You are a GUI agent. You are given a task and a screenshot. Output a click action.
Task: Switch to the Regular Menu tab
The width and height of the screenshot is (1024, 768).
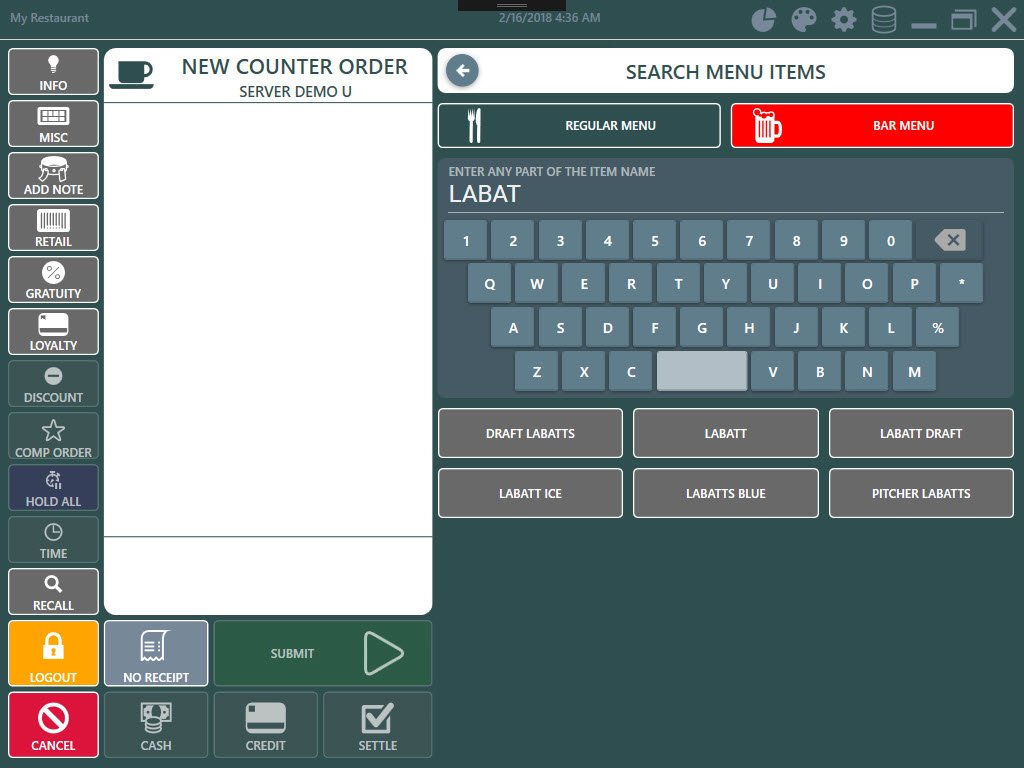579,126
